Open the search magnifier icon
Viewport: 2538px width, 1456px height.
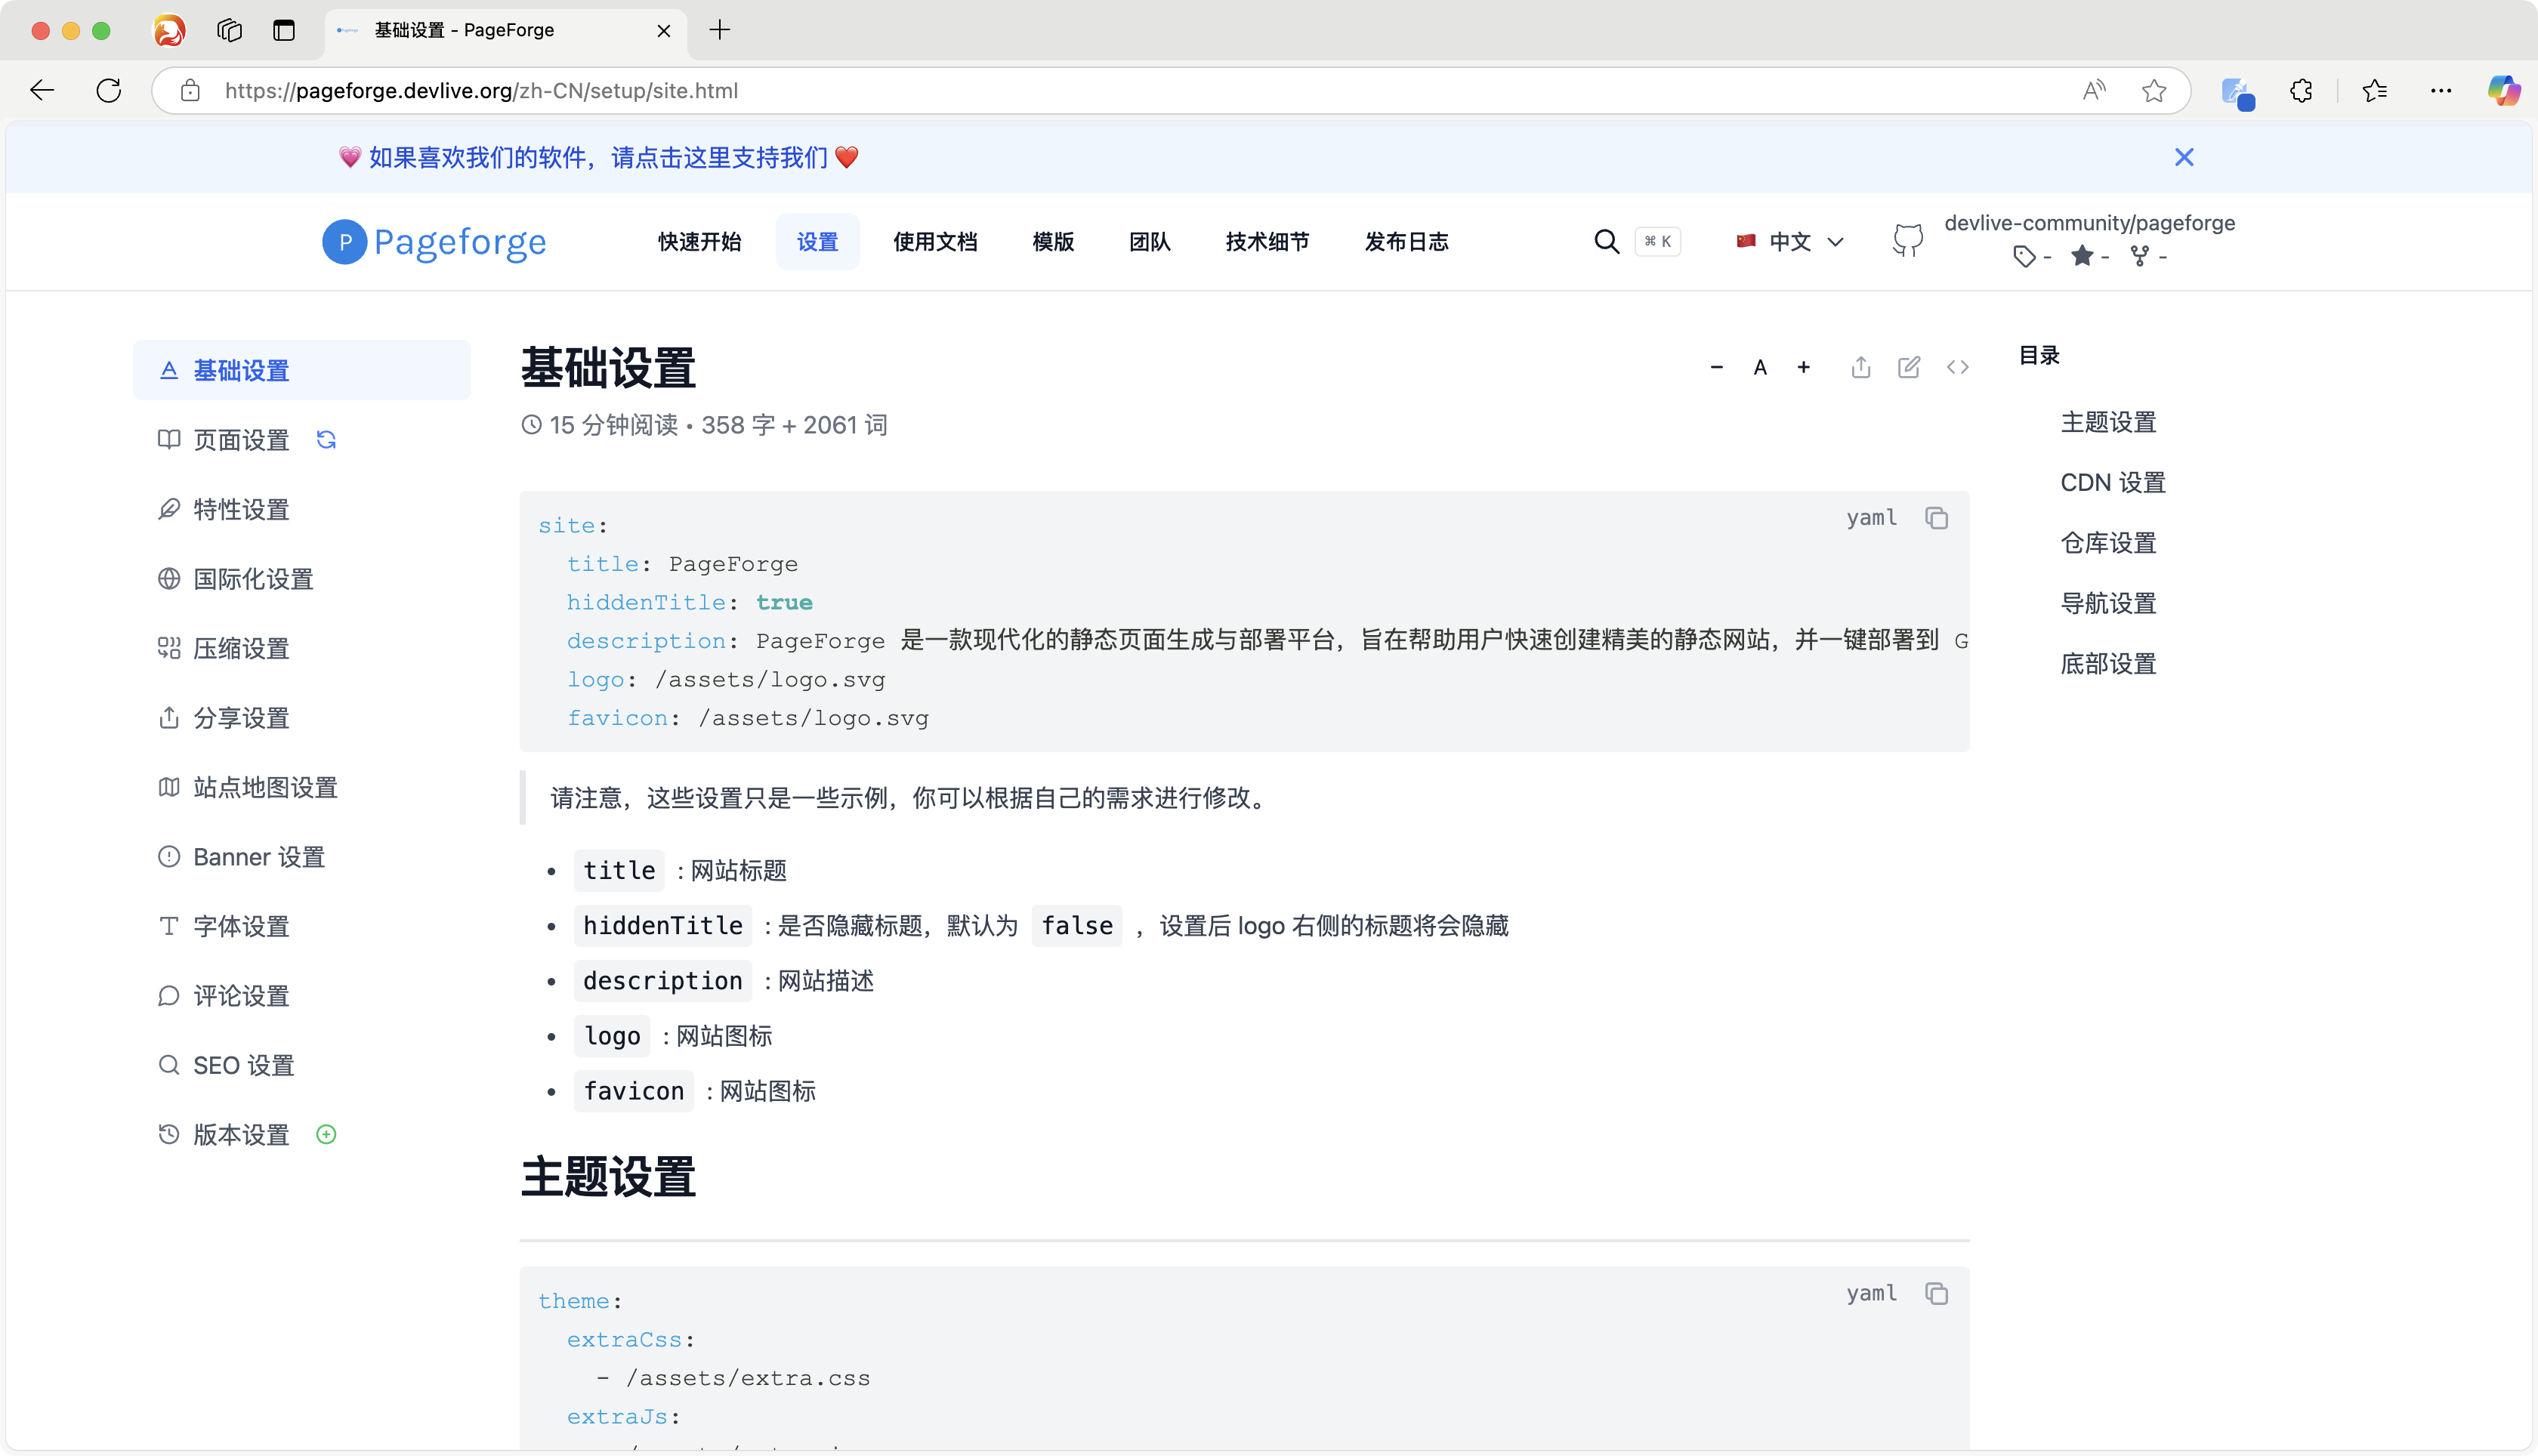(x=1606, y=242)
